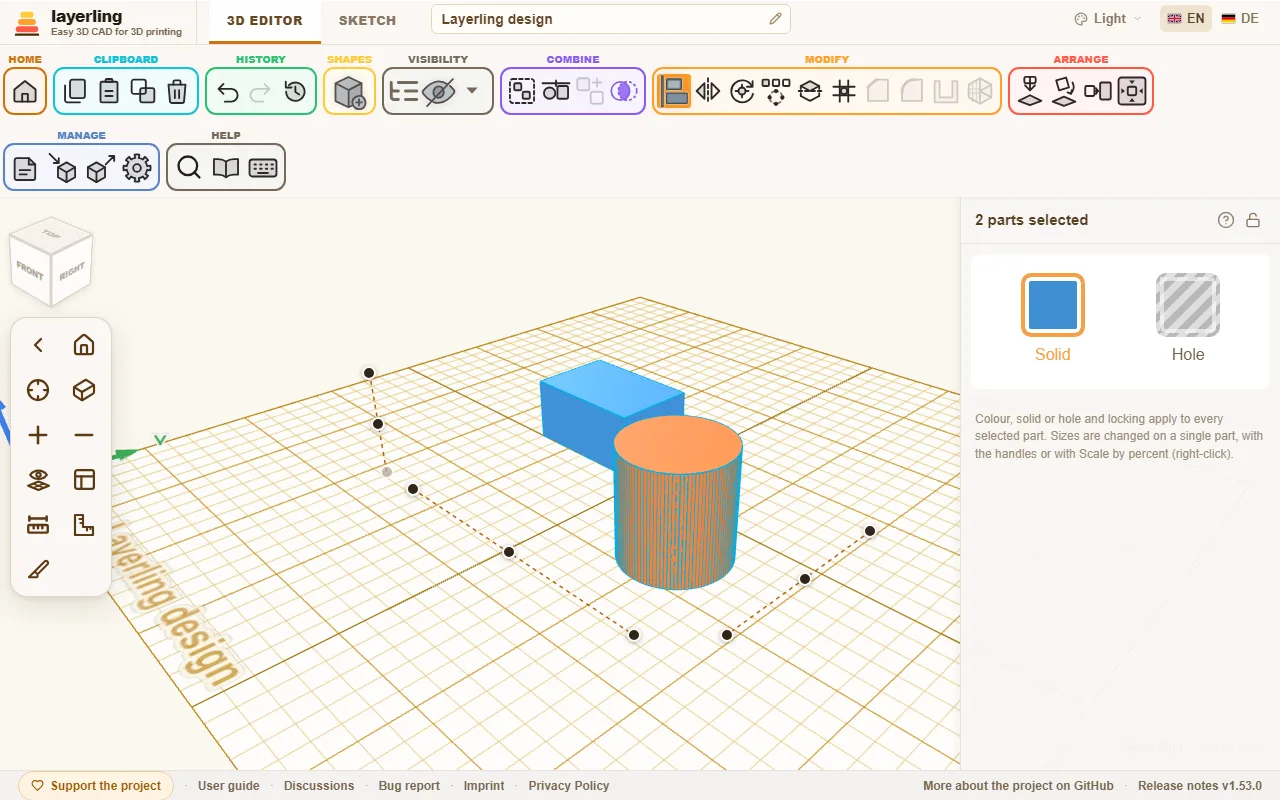Expand the Visibility dropdown arrow
Screen dimensions: 1280x800
click(x=472, y=91)
